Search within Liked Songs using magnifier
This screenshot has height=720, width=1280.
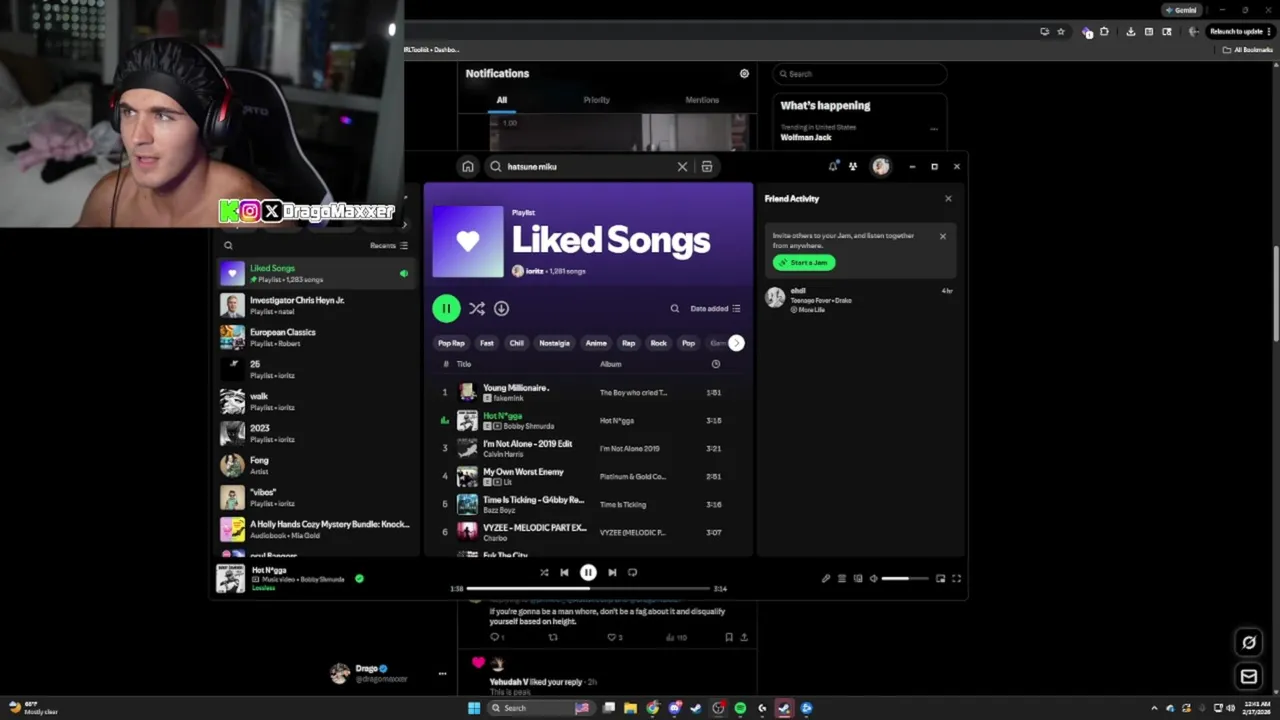[x=675, y=309]
